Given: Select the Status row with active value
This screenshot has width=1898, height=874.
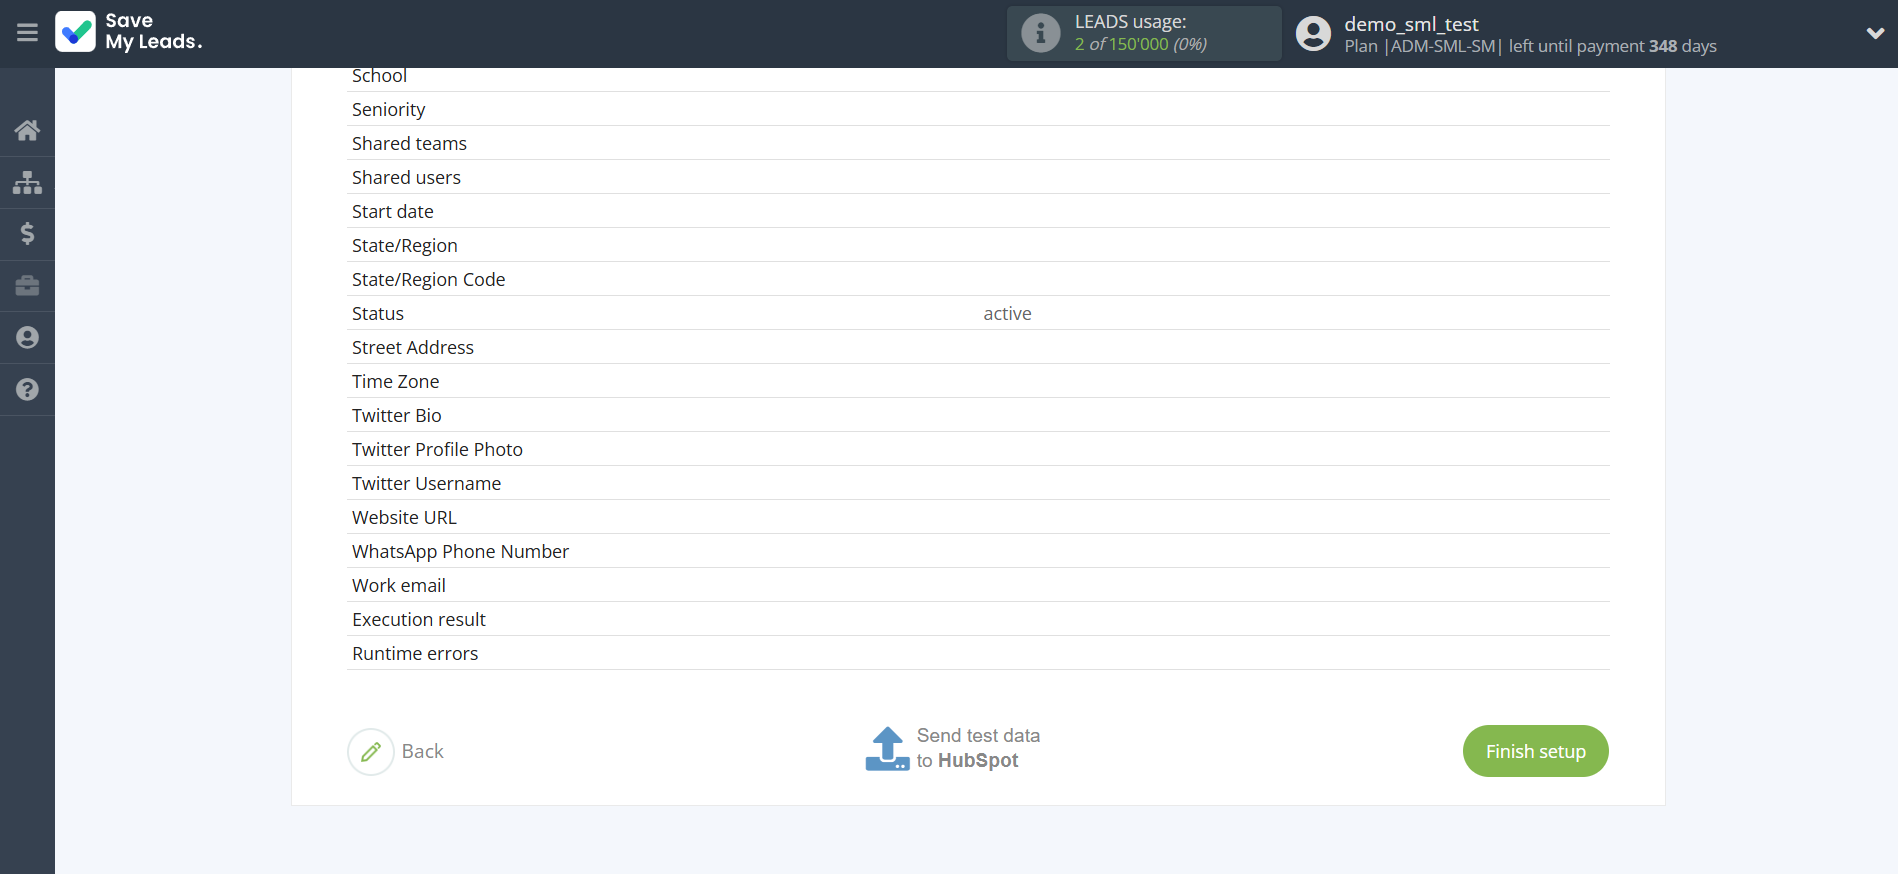Looking at the screenshot, I should point(978,313).
